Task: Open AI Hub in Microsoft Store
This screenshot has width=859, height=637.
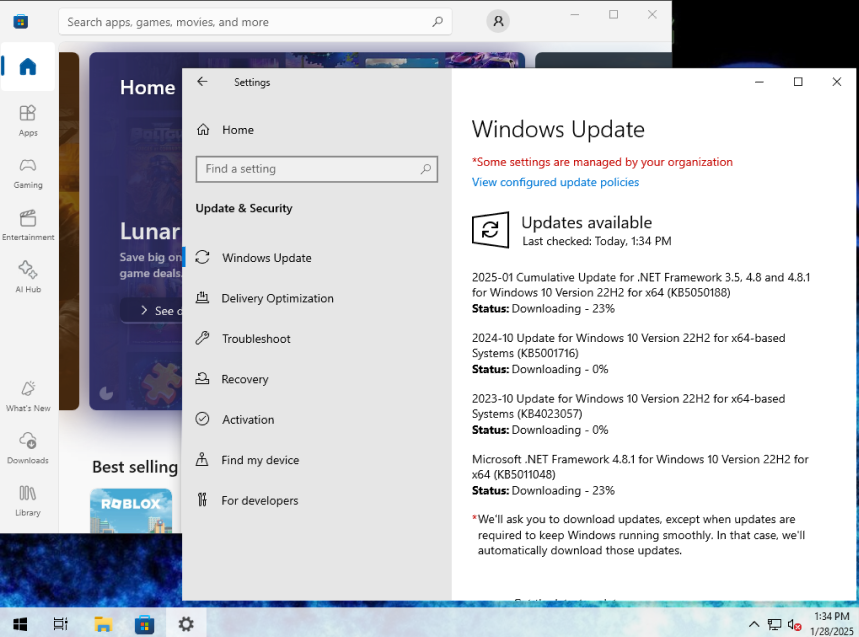Action: coord(28,277)
